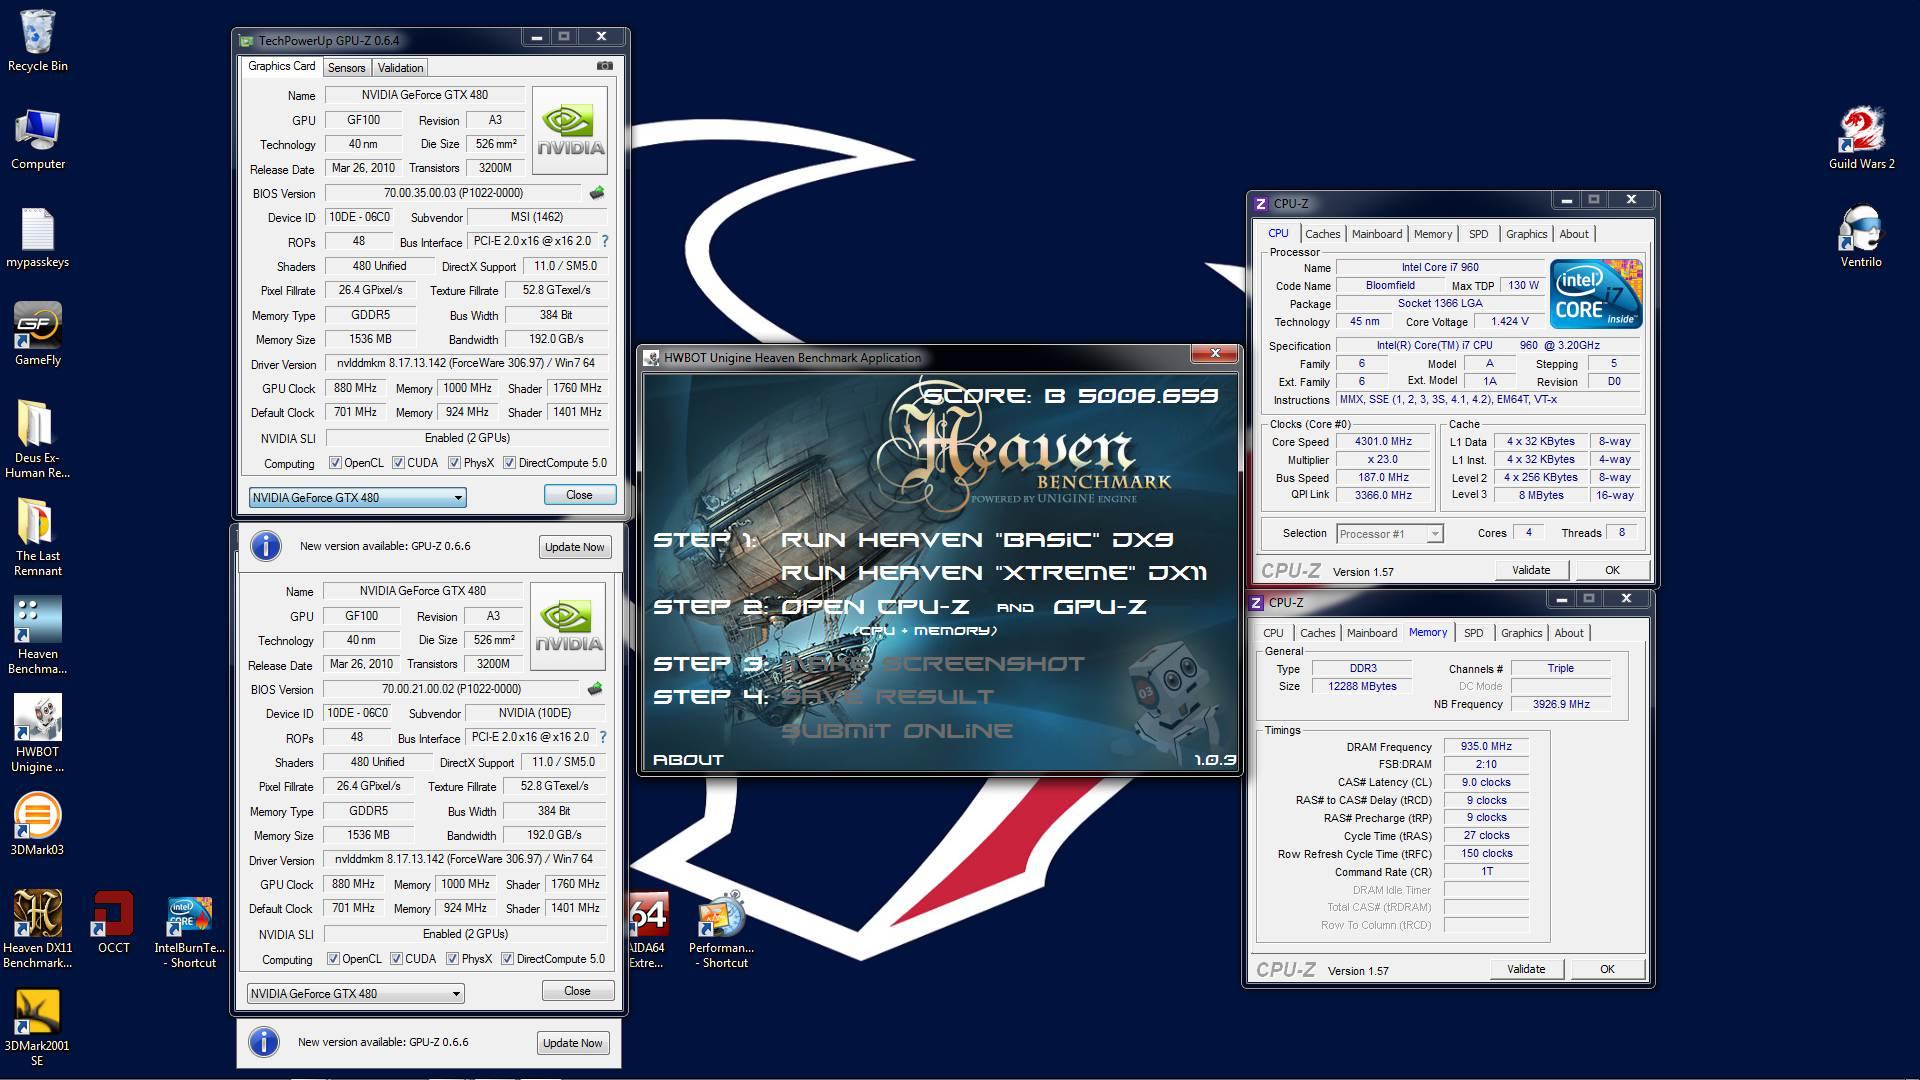Click Run Heaven "Basic" DX9 step

click(x=977, y=540)
